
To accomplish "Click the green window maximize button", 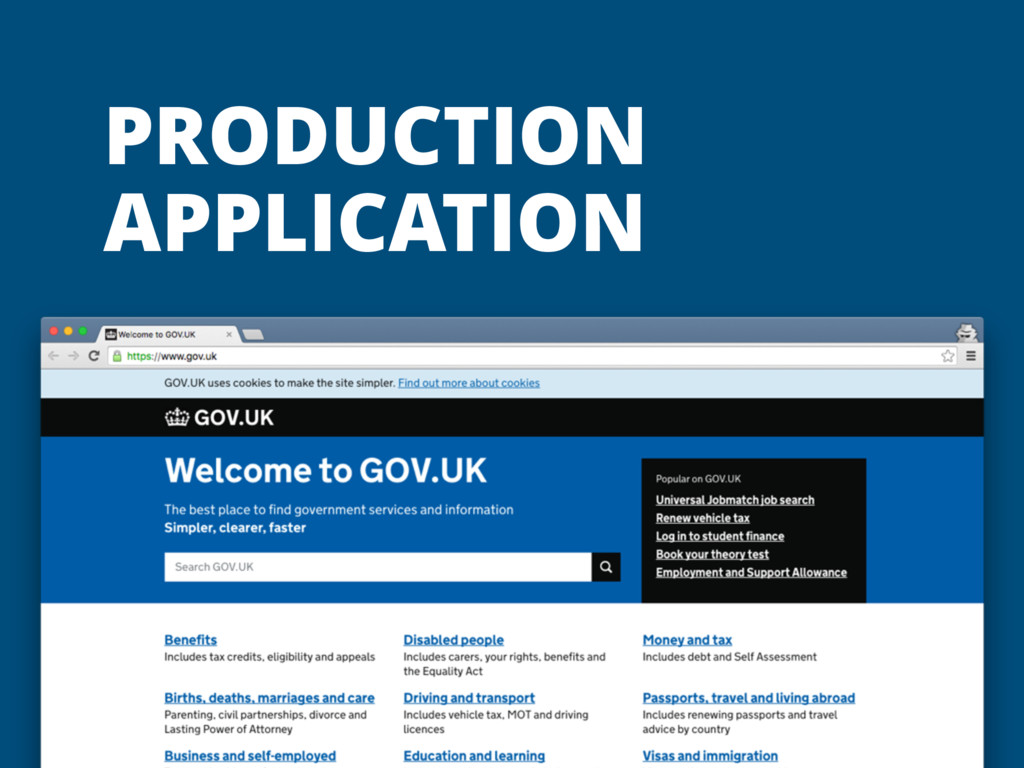I will pos(83,331).
